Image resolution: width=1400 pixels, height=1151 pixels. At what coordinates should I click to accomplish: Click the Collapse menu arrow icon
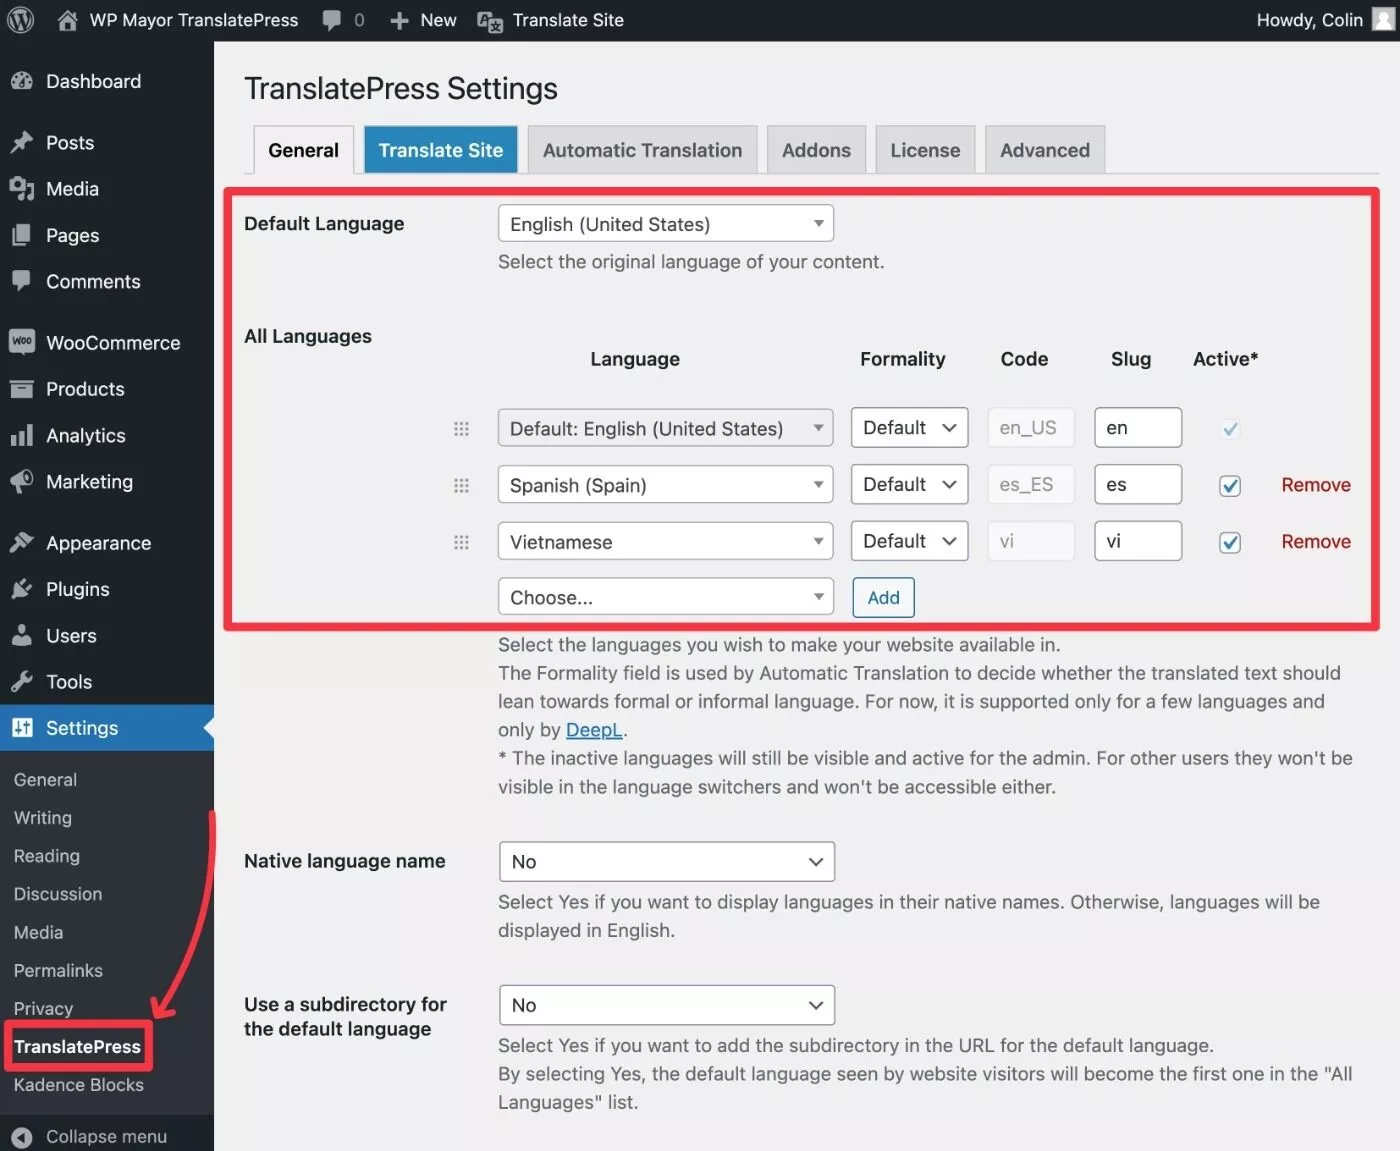pos(22,1137)
